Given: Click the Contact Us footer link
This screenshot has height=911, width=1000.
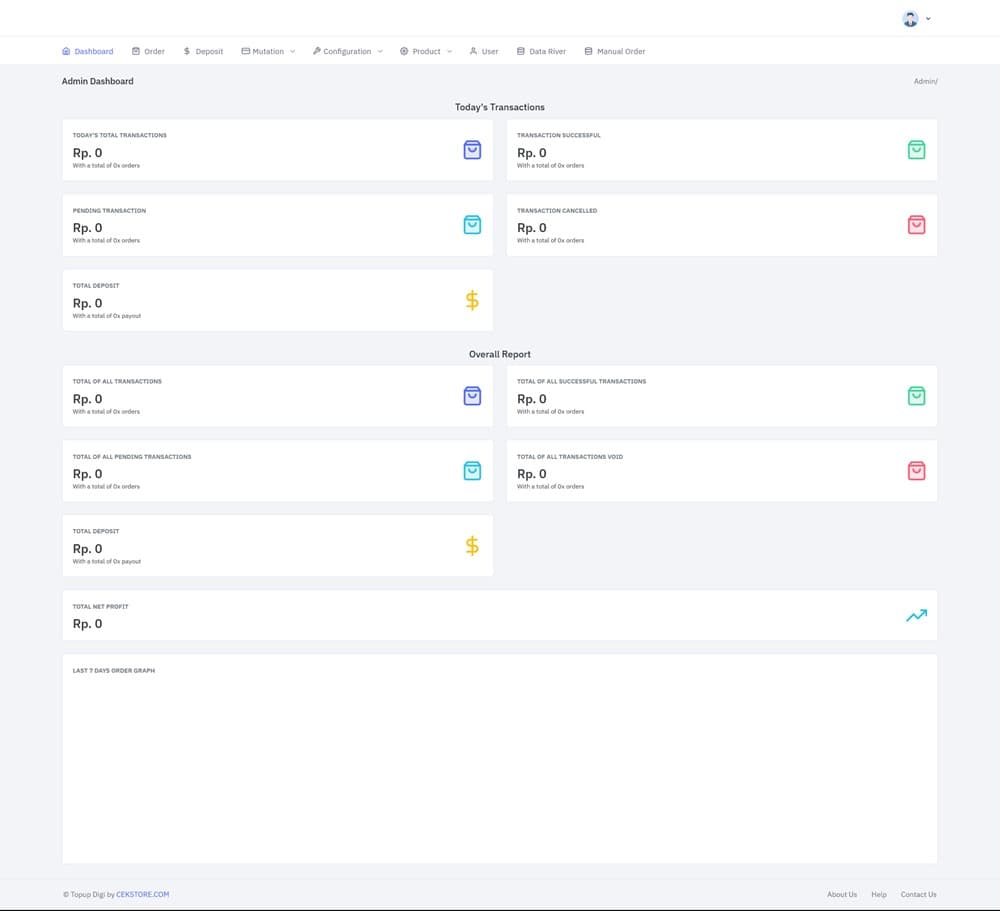Looking at the screenshot, I should (x=918, y=895).
